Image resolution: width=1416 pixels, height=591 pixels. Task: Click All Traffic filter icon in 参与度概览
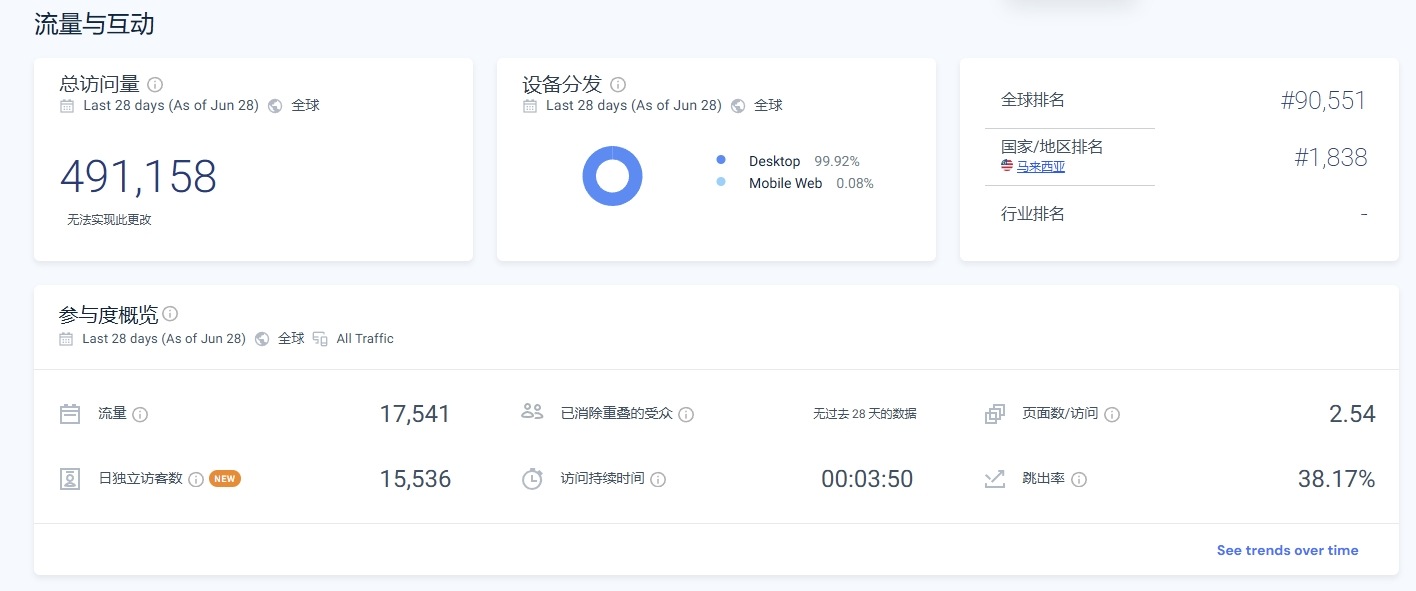pyautogui.click(x=320, y=339)
